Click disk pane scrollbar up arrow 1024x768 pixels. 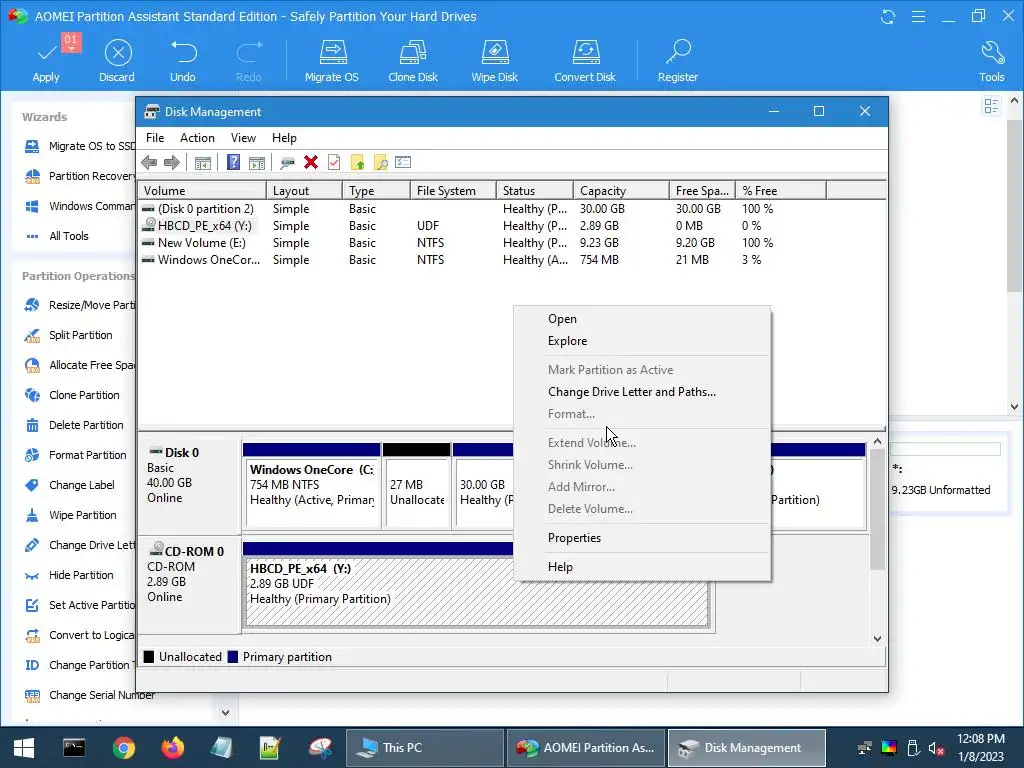(x=877, y=442)
